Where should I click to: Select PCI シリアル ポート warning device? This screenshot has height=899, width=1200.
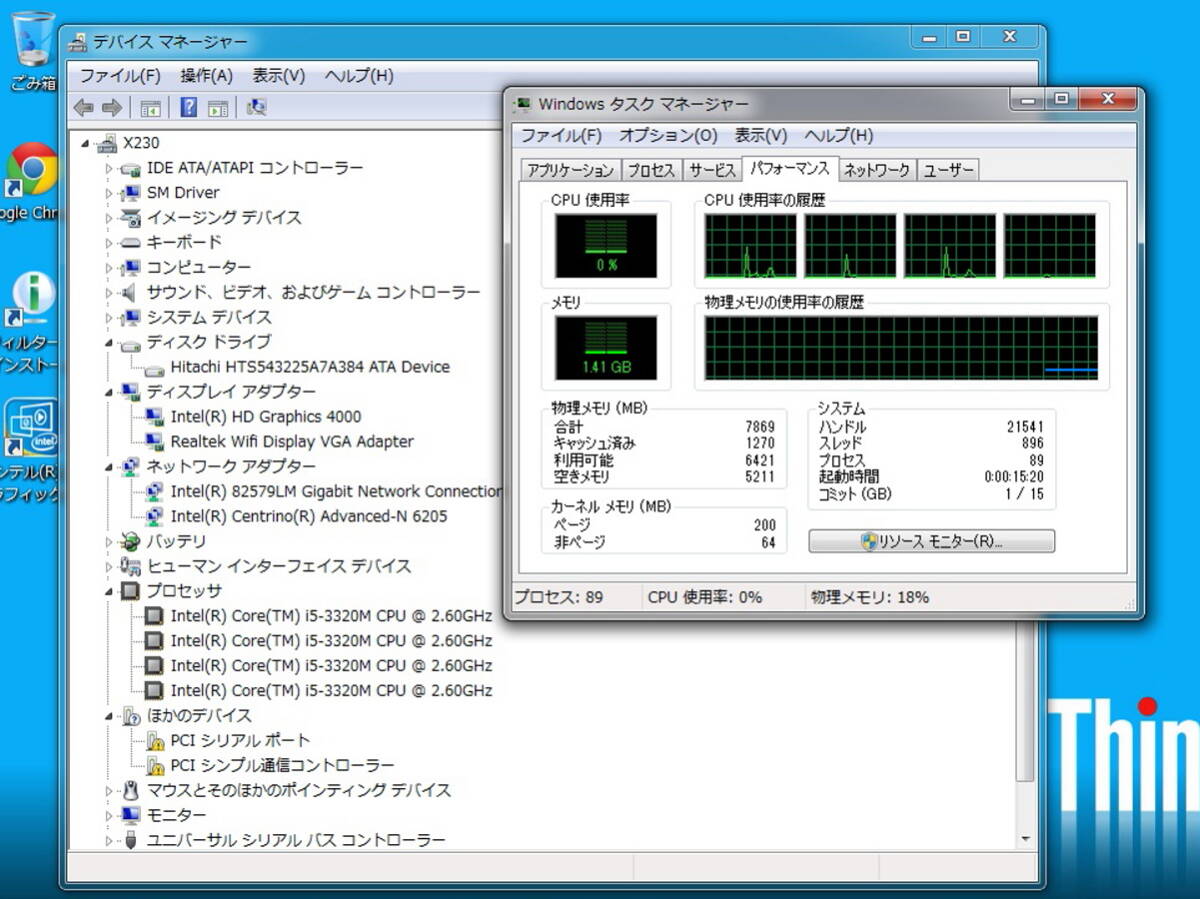[240, 741]
